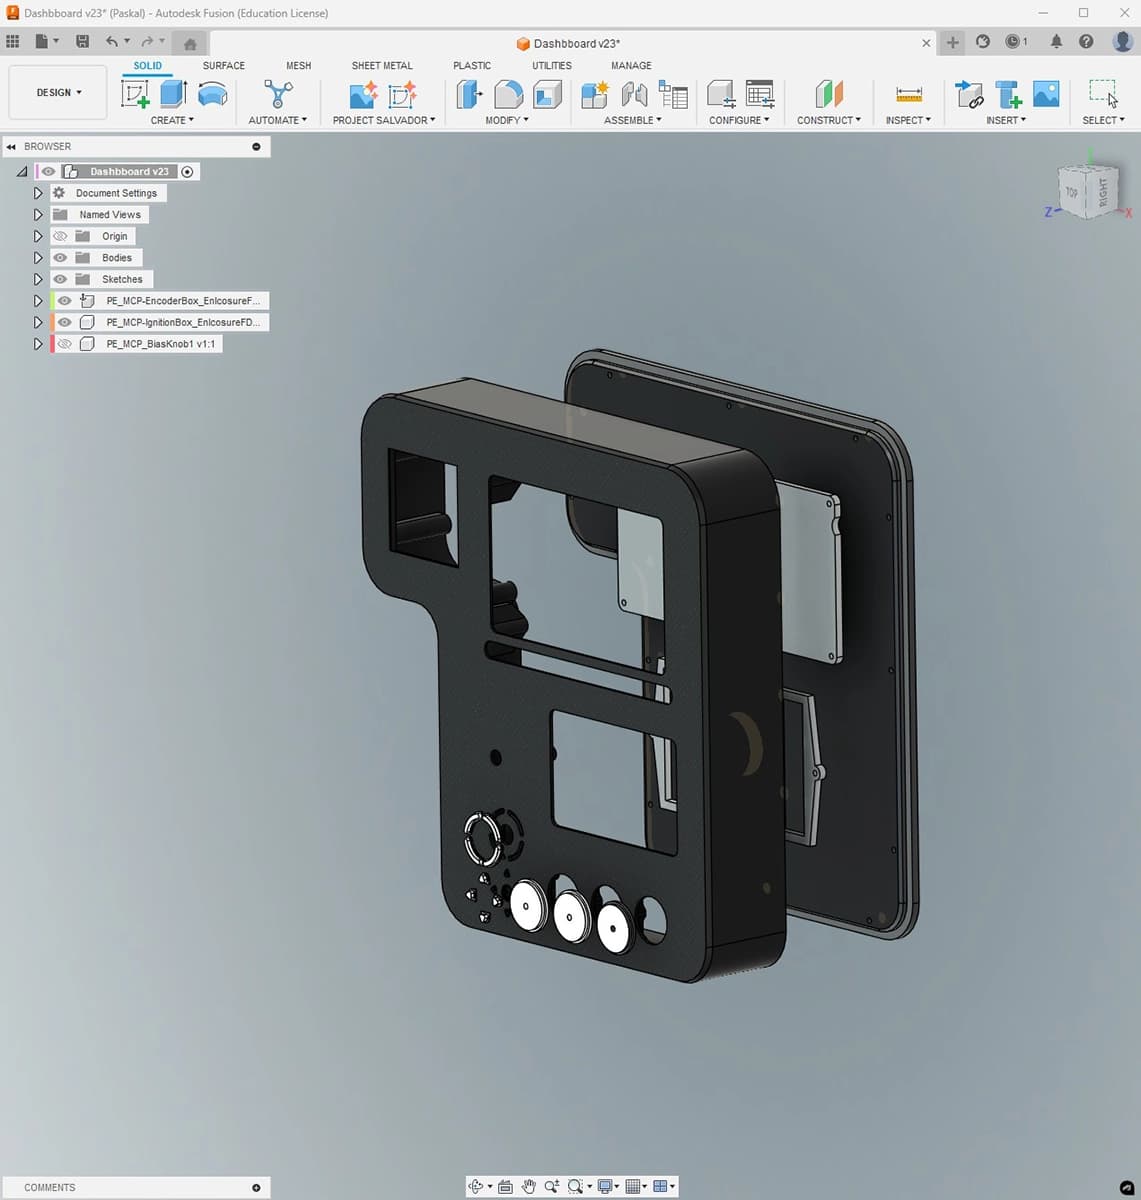Click the DESIGN workspace button
The image size is (1141, 1200).
56,91
